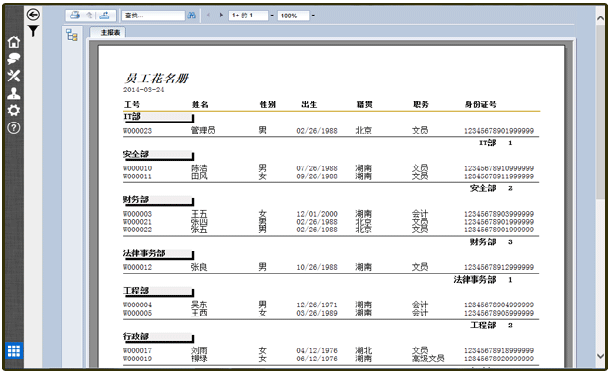Open the 100% zoom dropdown arrow

[x=313, y=16]
